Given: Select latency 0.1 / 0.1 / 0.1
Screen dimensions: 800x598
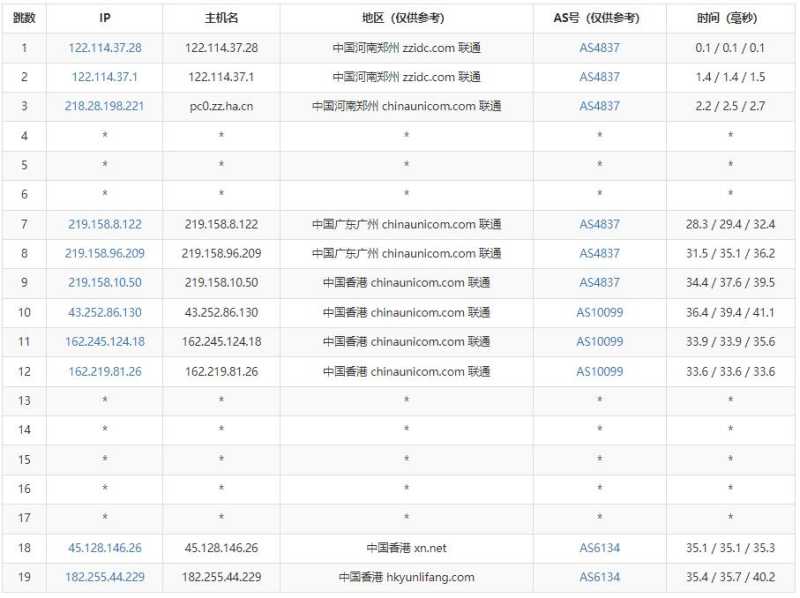Looking at the screenshot, I should [730, 48].
